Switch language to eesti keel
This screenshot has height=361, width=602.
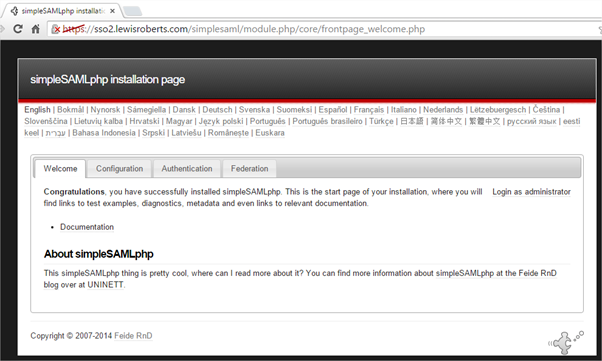(571, 121)
